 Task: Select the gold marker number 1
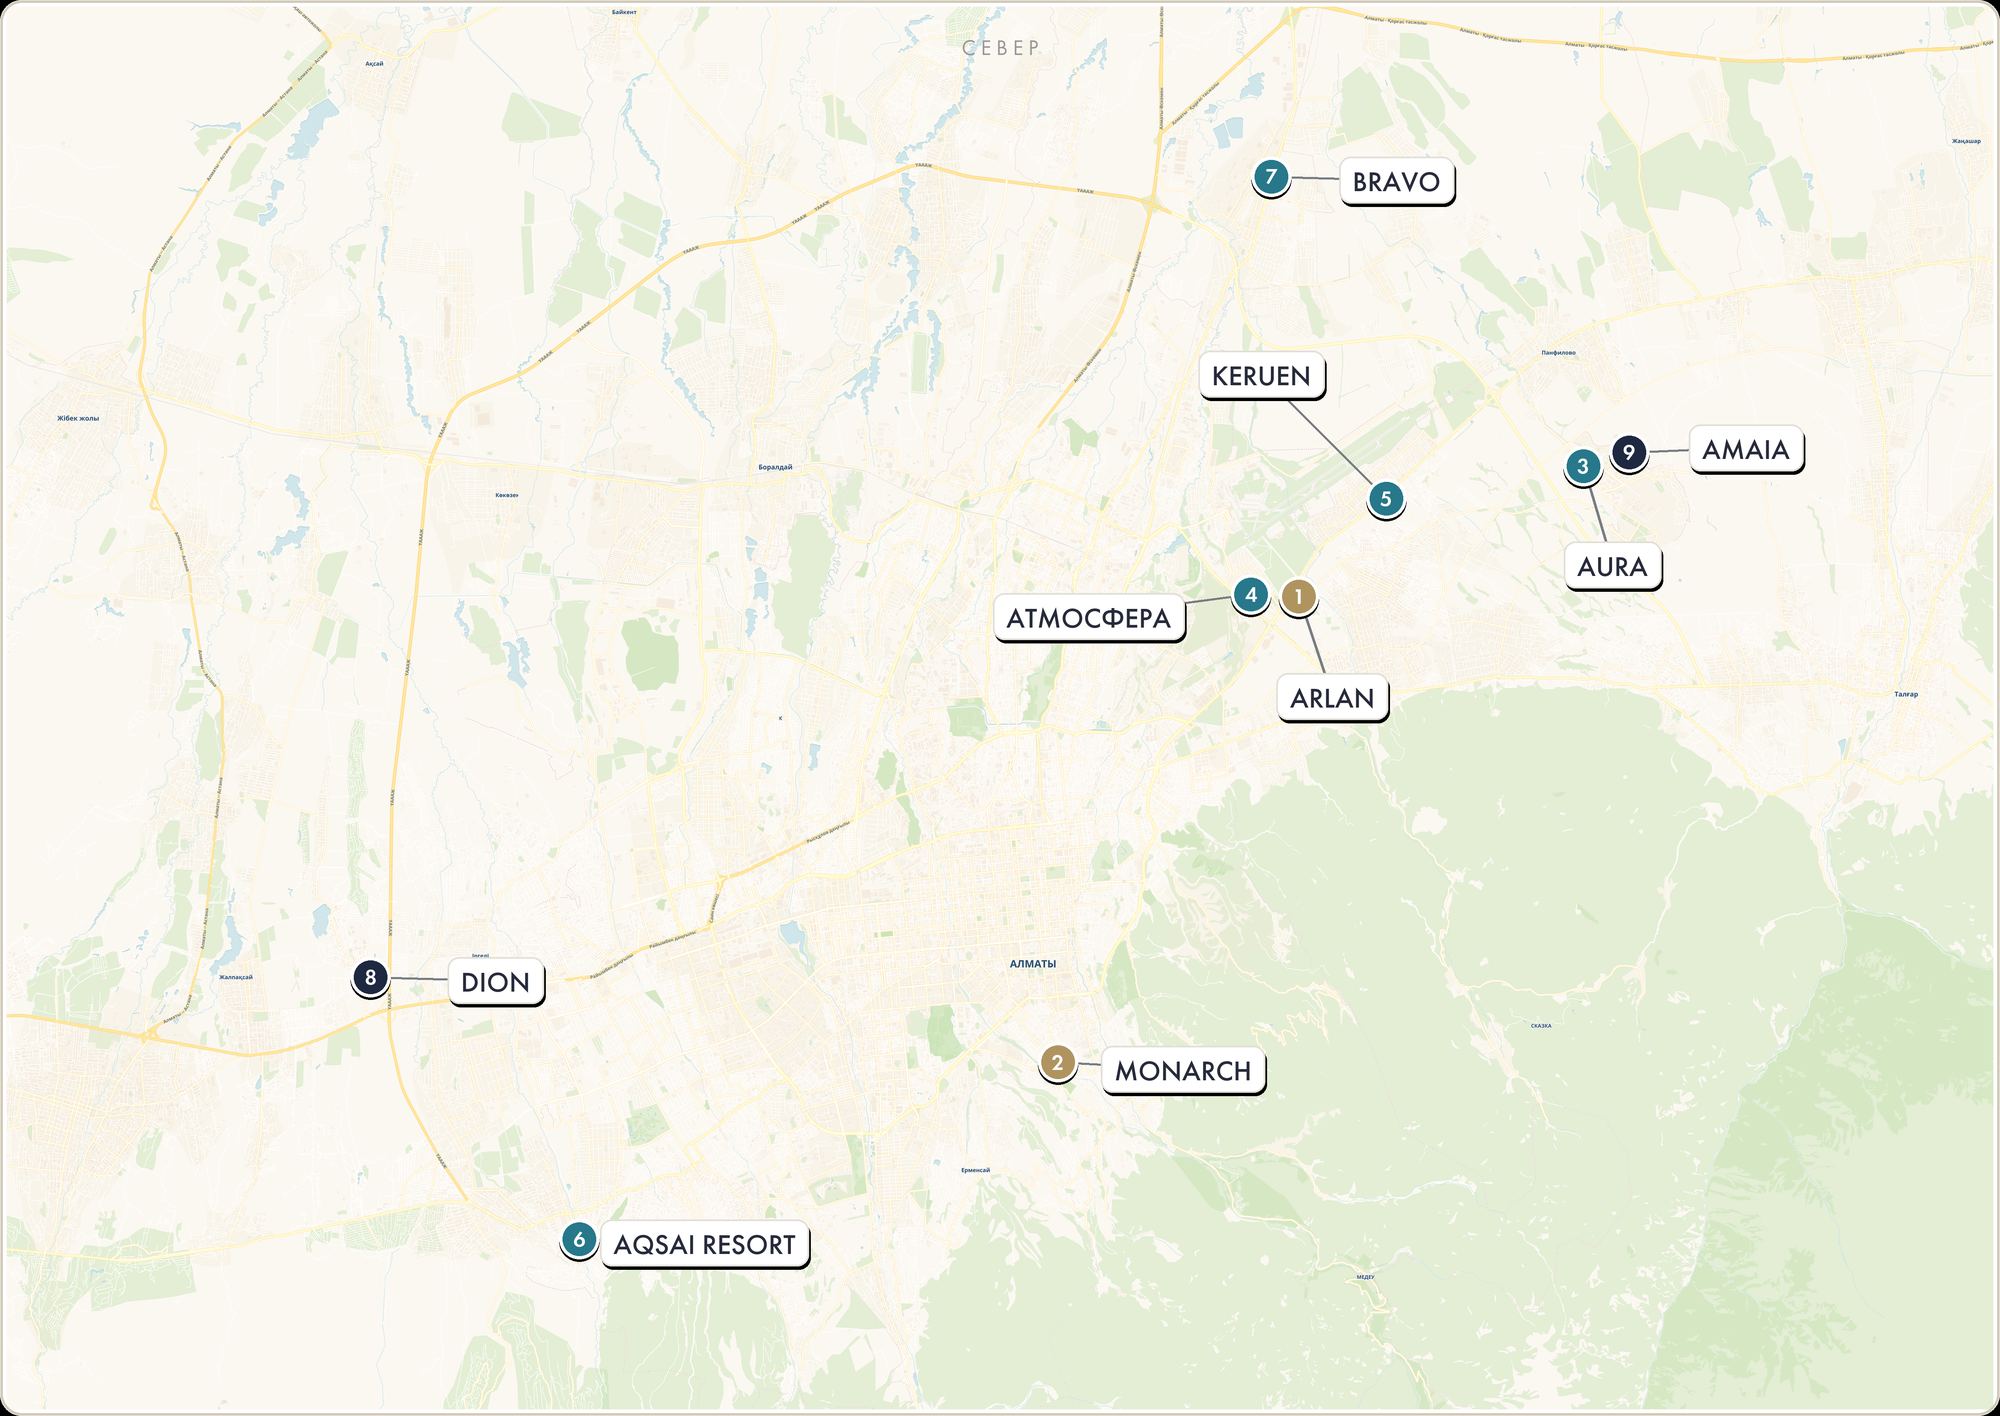(1298, 597)
